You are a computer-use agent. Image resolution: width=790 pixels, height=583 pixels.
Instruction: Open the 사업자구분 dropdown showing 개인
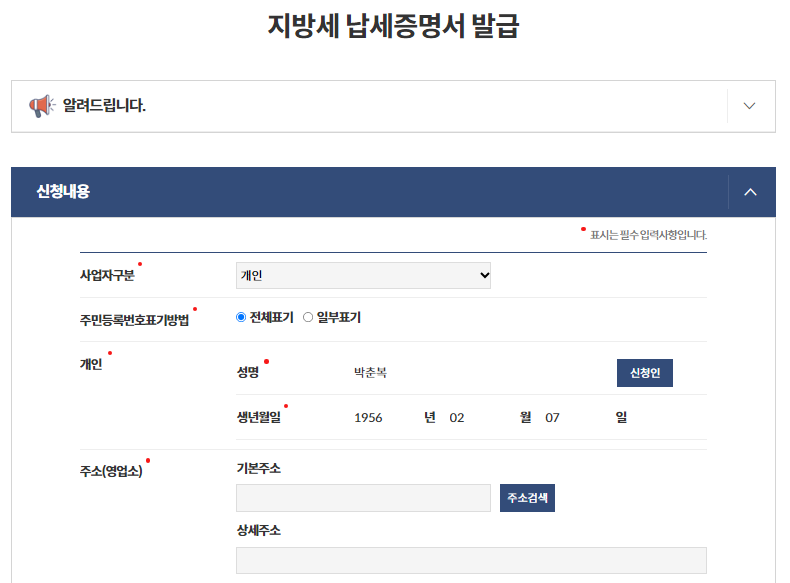pos(364,275)
